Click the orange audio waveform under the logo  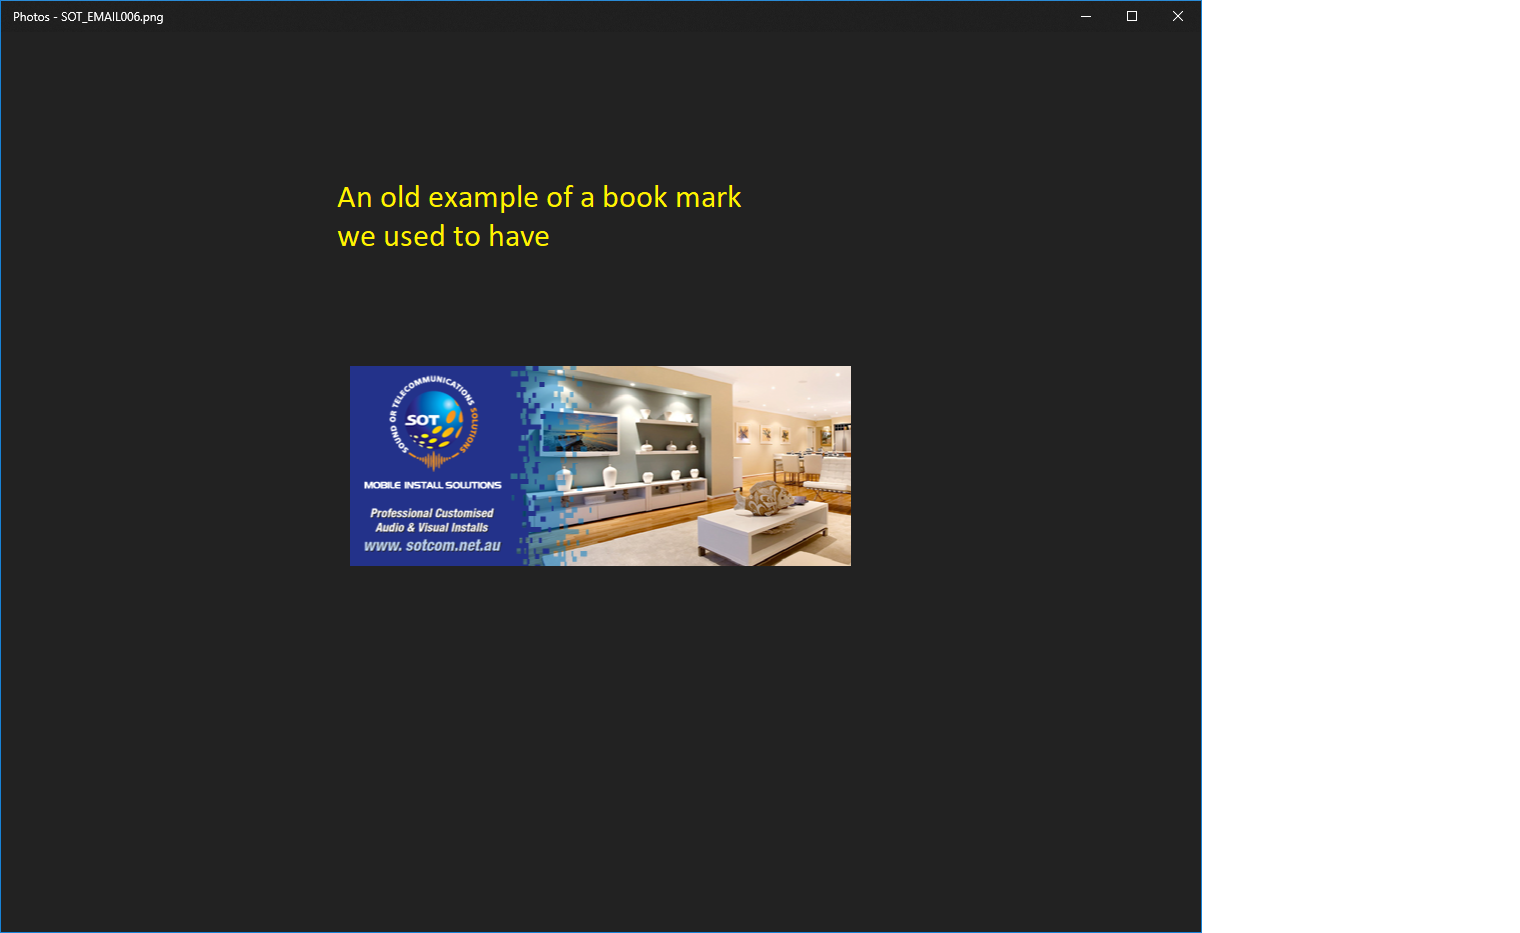pyautogui.click(x=433, y=461)
